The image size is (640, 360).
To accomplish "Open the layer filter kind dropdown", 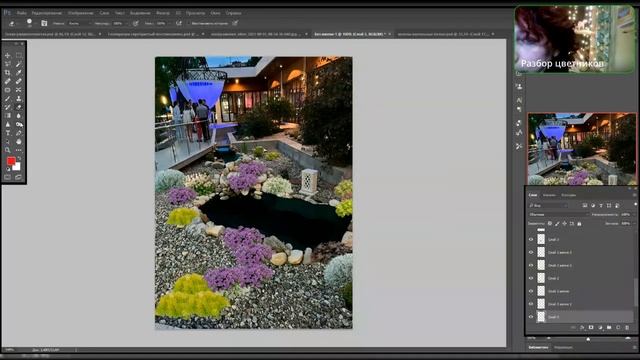I will [x=549, y=205].
